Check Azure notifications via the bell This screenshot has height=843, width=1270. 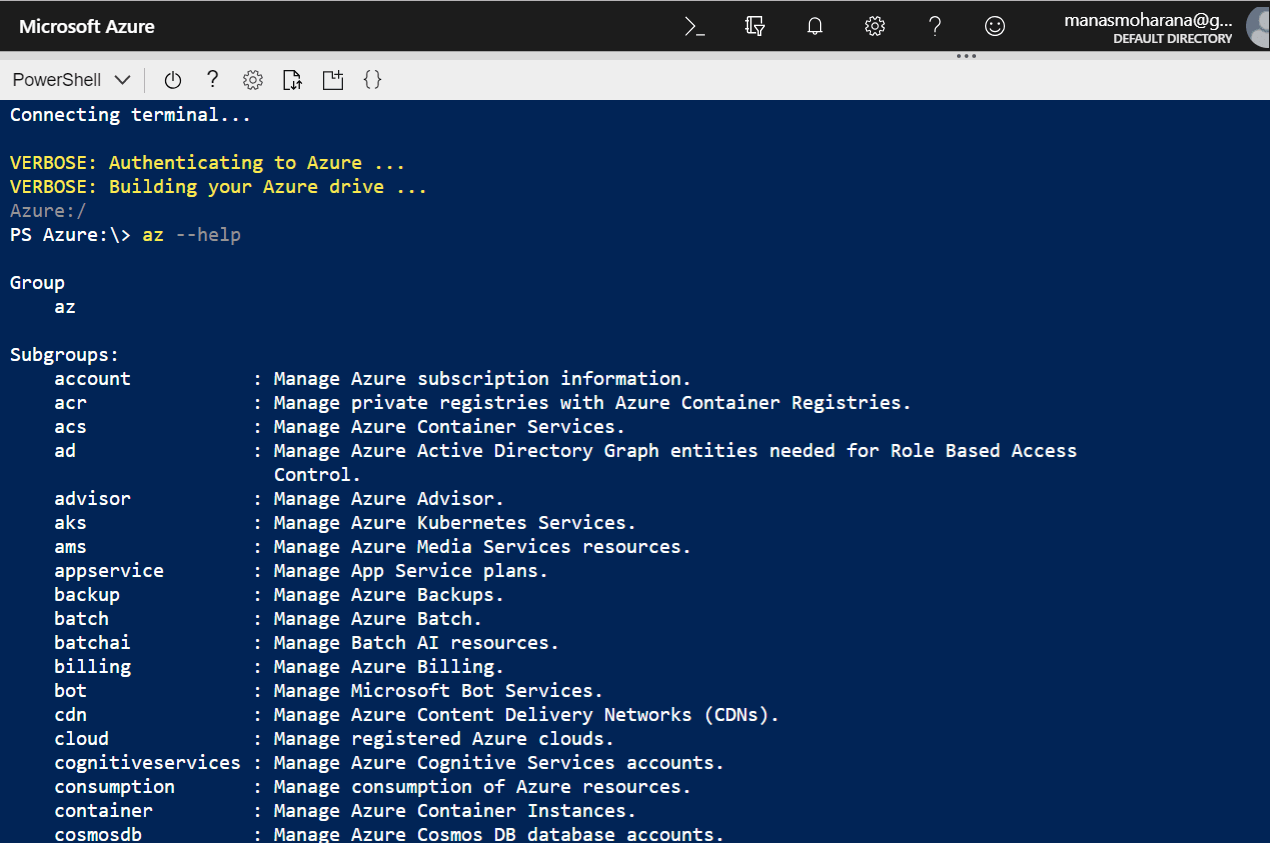815,26
